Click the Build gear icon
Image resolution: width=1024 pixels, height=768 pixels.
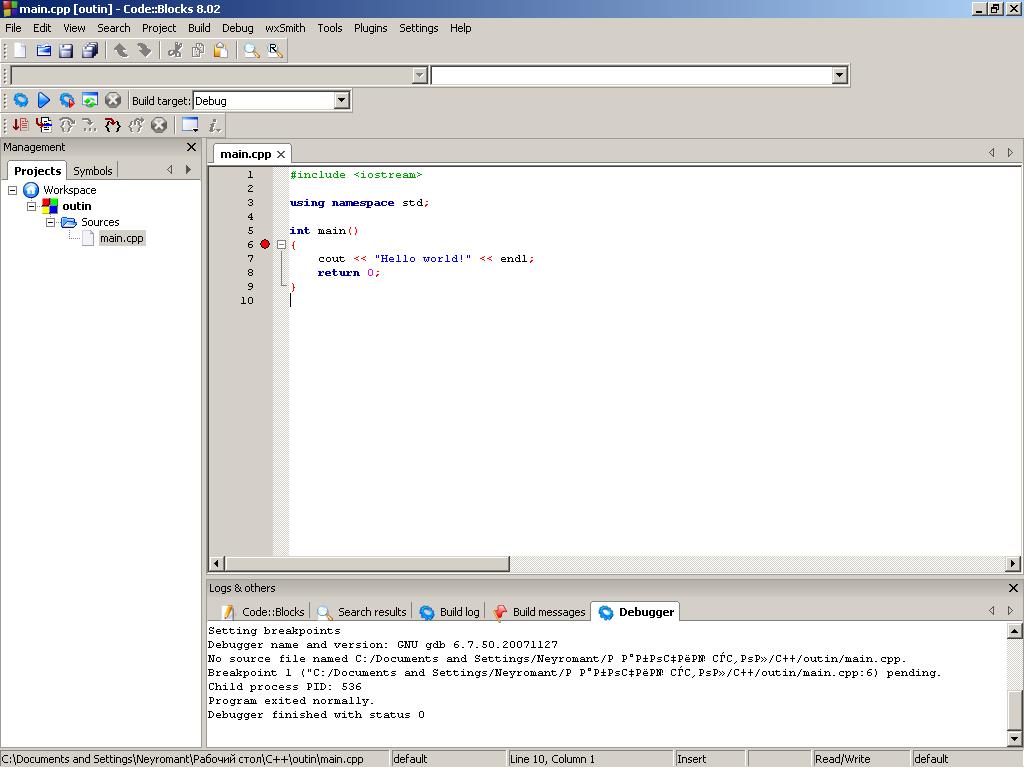(x=20, y=100)
